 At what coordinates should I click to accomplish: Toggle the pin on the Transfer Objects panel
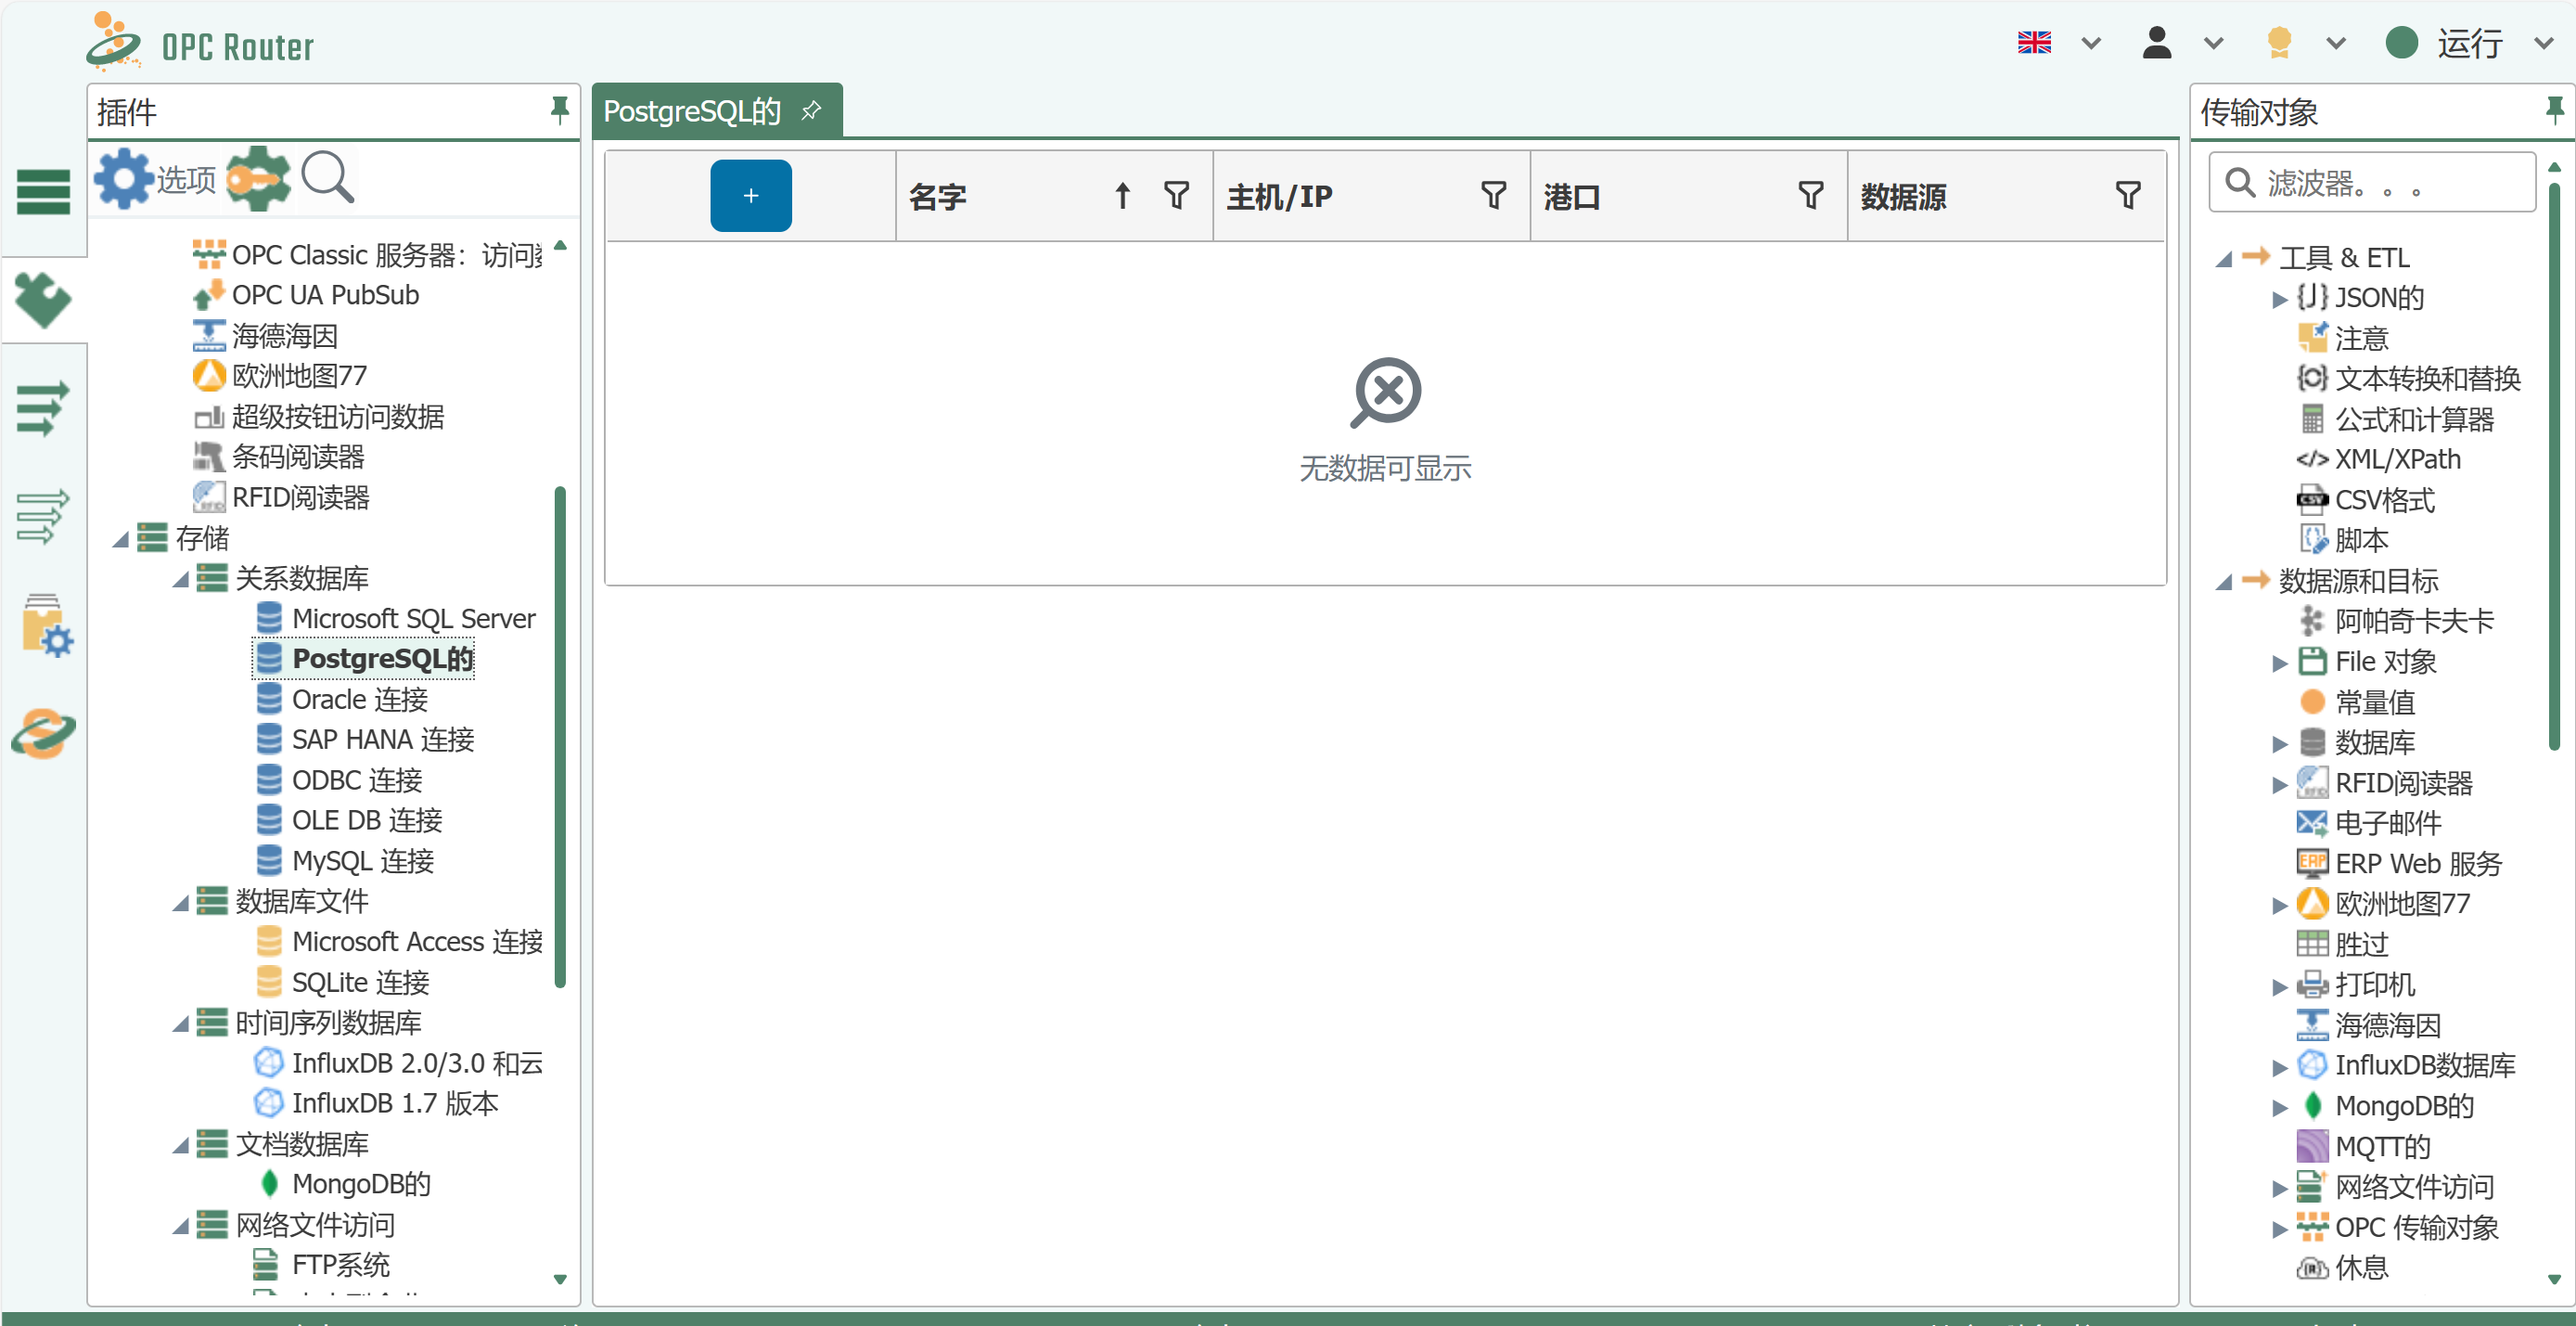coord(2554,110)
